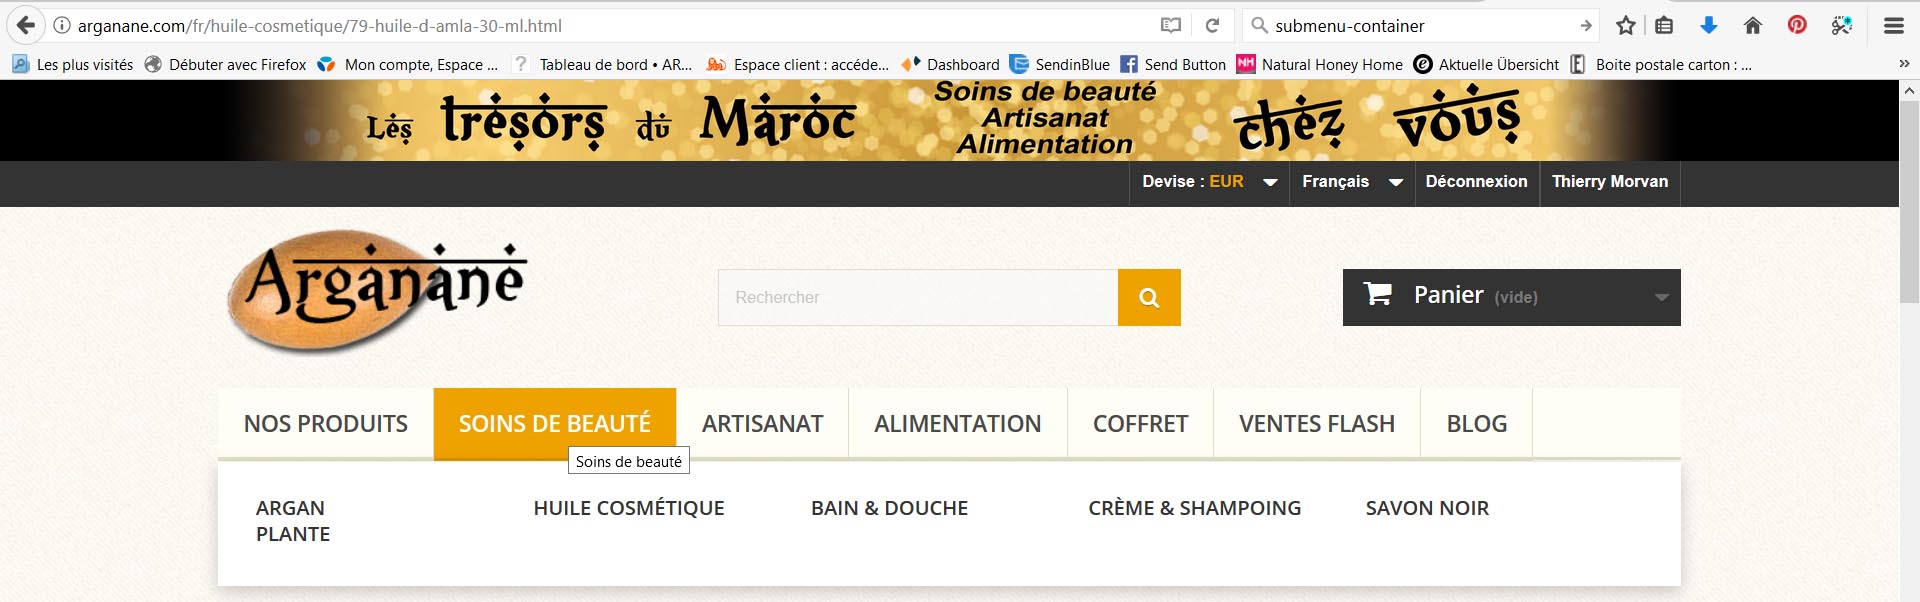
Task: Reload the current page
Action: click(x=1212, y=26)
